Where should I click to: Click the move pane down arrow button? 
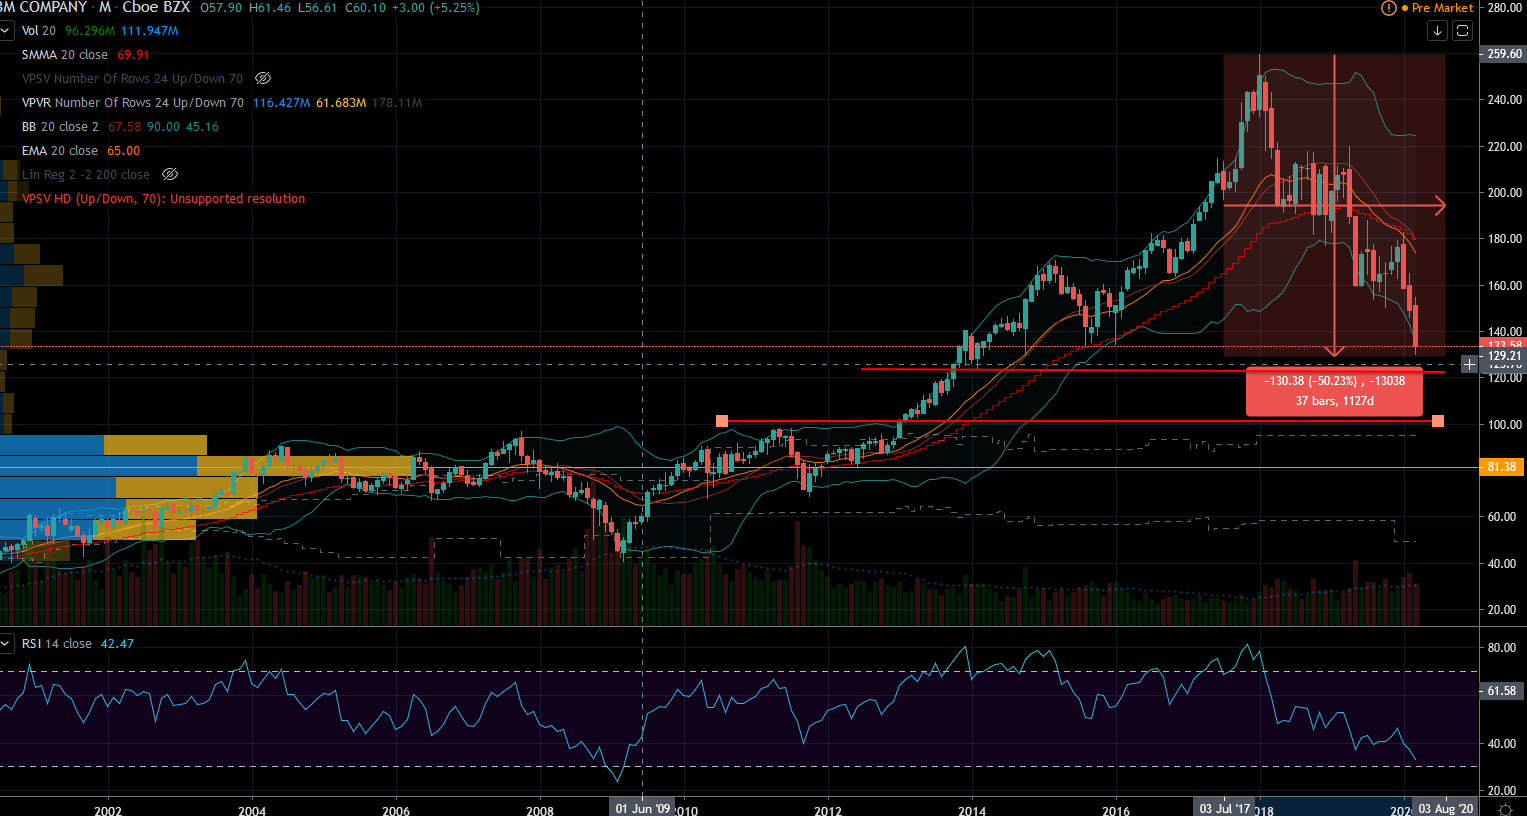(1437, 31)
